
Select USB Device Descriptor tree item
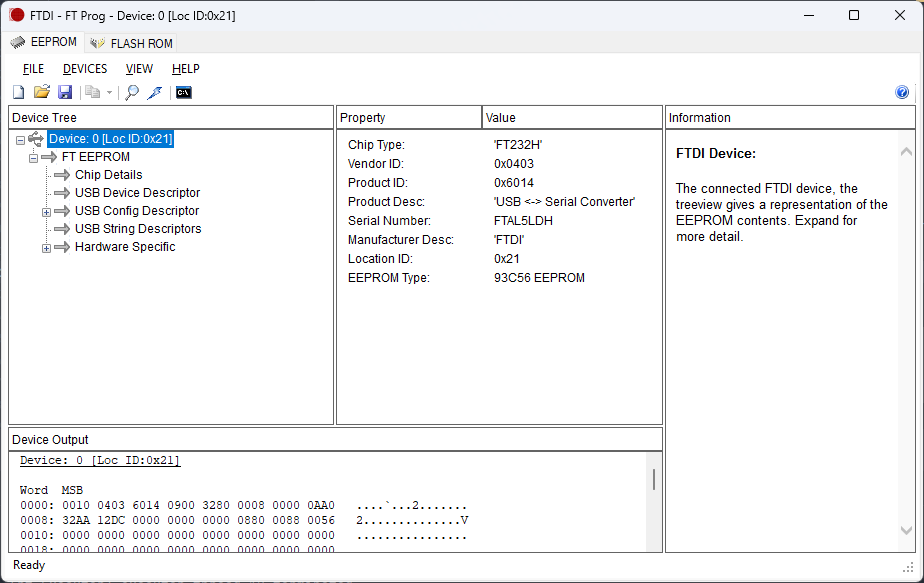click(137, 193)
